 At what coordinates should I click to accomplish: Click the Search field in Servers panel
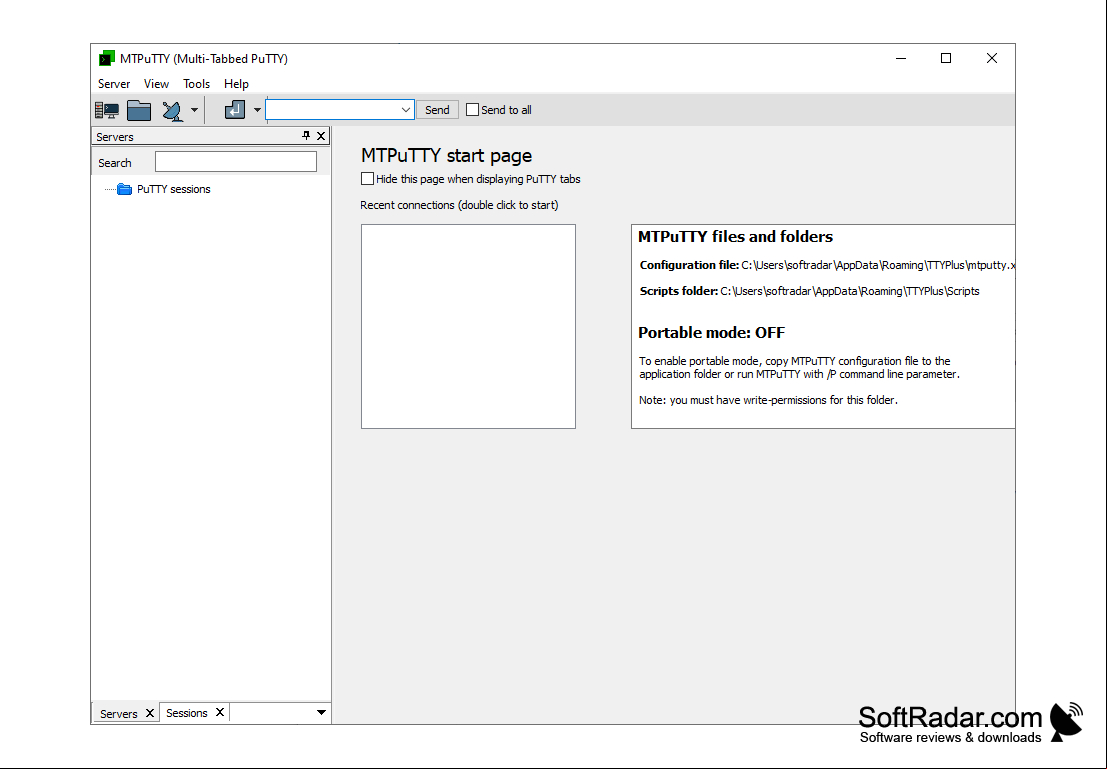(236, 162)
